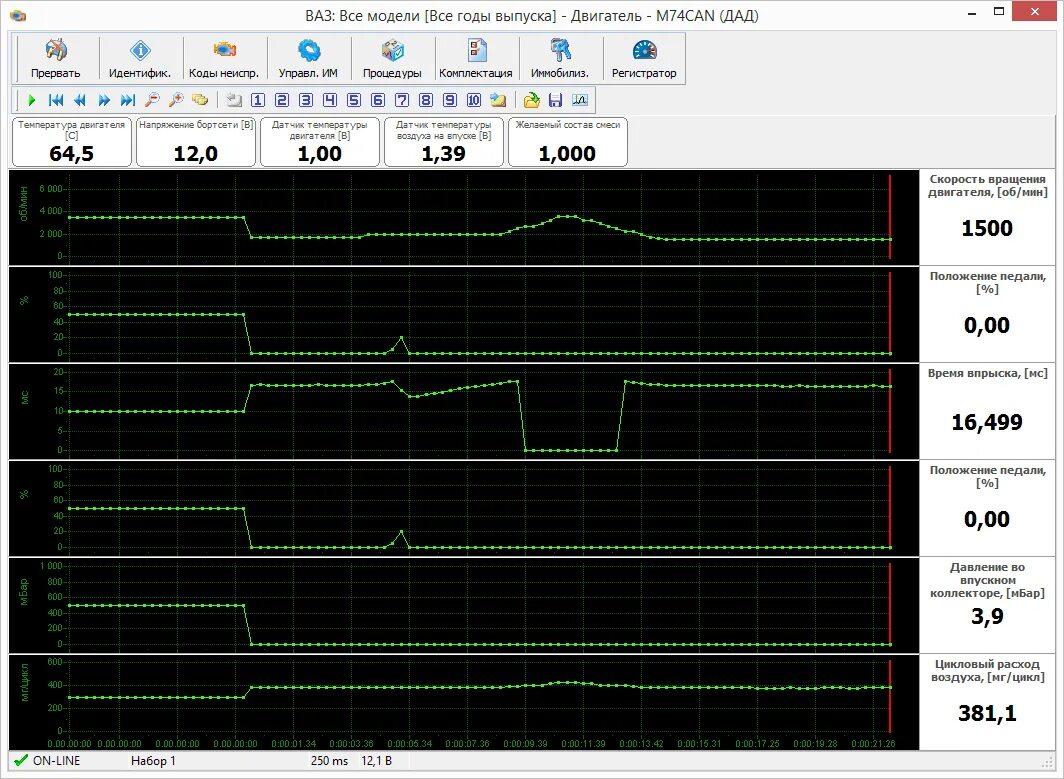This screenshot has height=779, width=1064.
Task: Click Температура двигателя value box
Action: pyautogui.click(x=72, y=142)
